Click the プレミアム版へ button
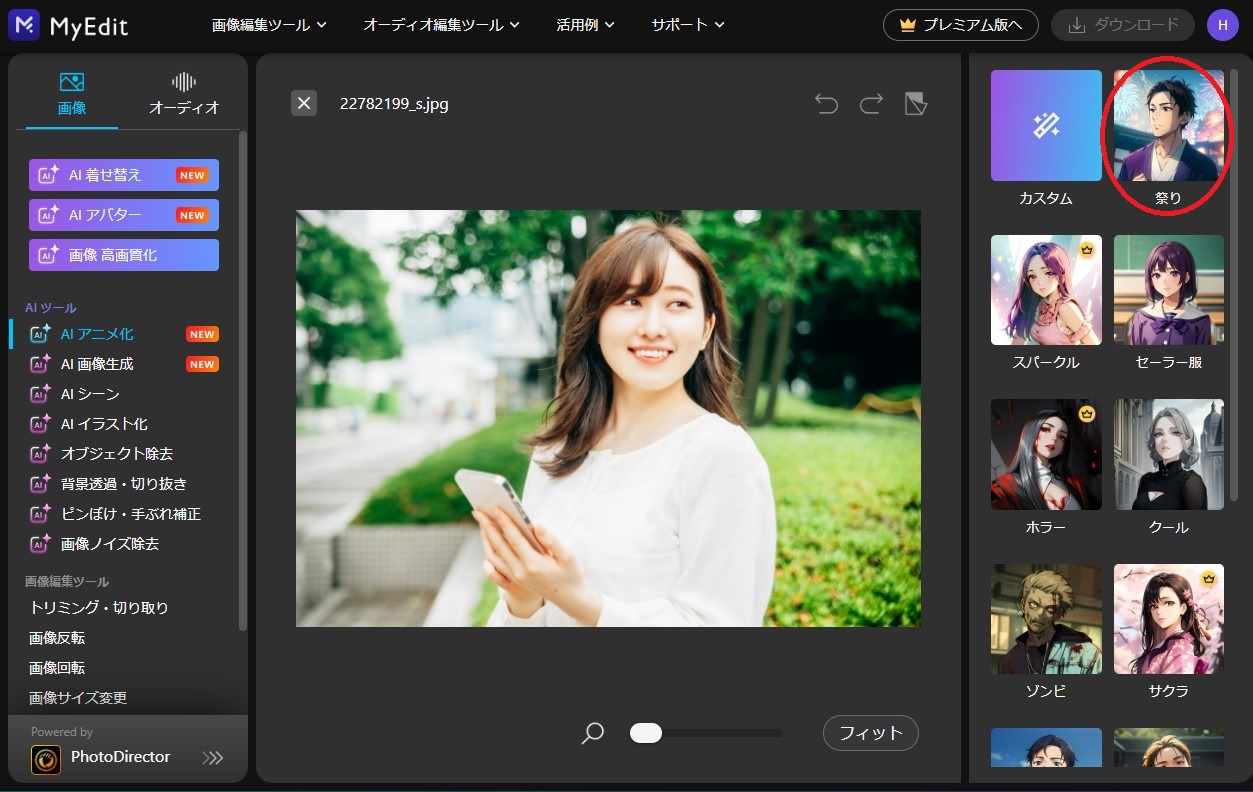This screenshot has width=1253, height=792. [960, 25]
